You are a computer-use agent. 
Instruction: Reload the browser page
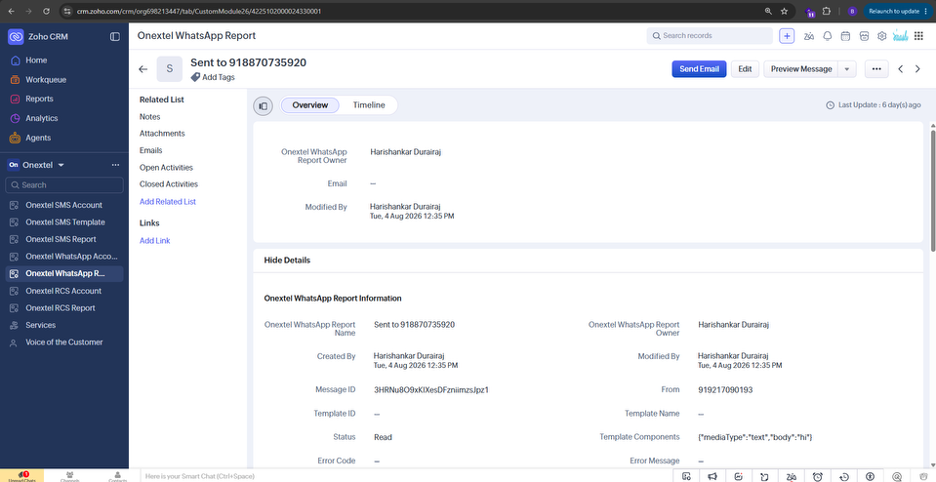click(x=47, y=11)
